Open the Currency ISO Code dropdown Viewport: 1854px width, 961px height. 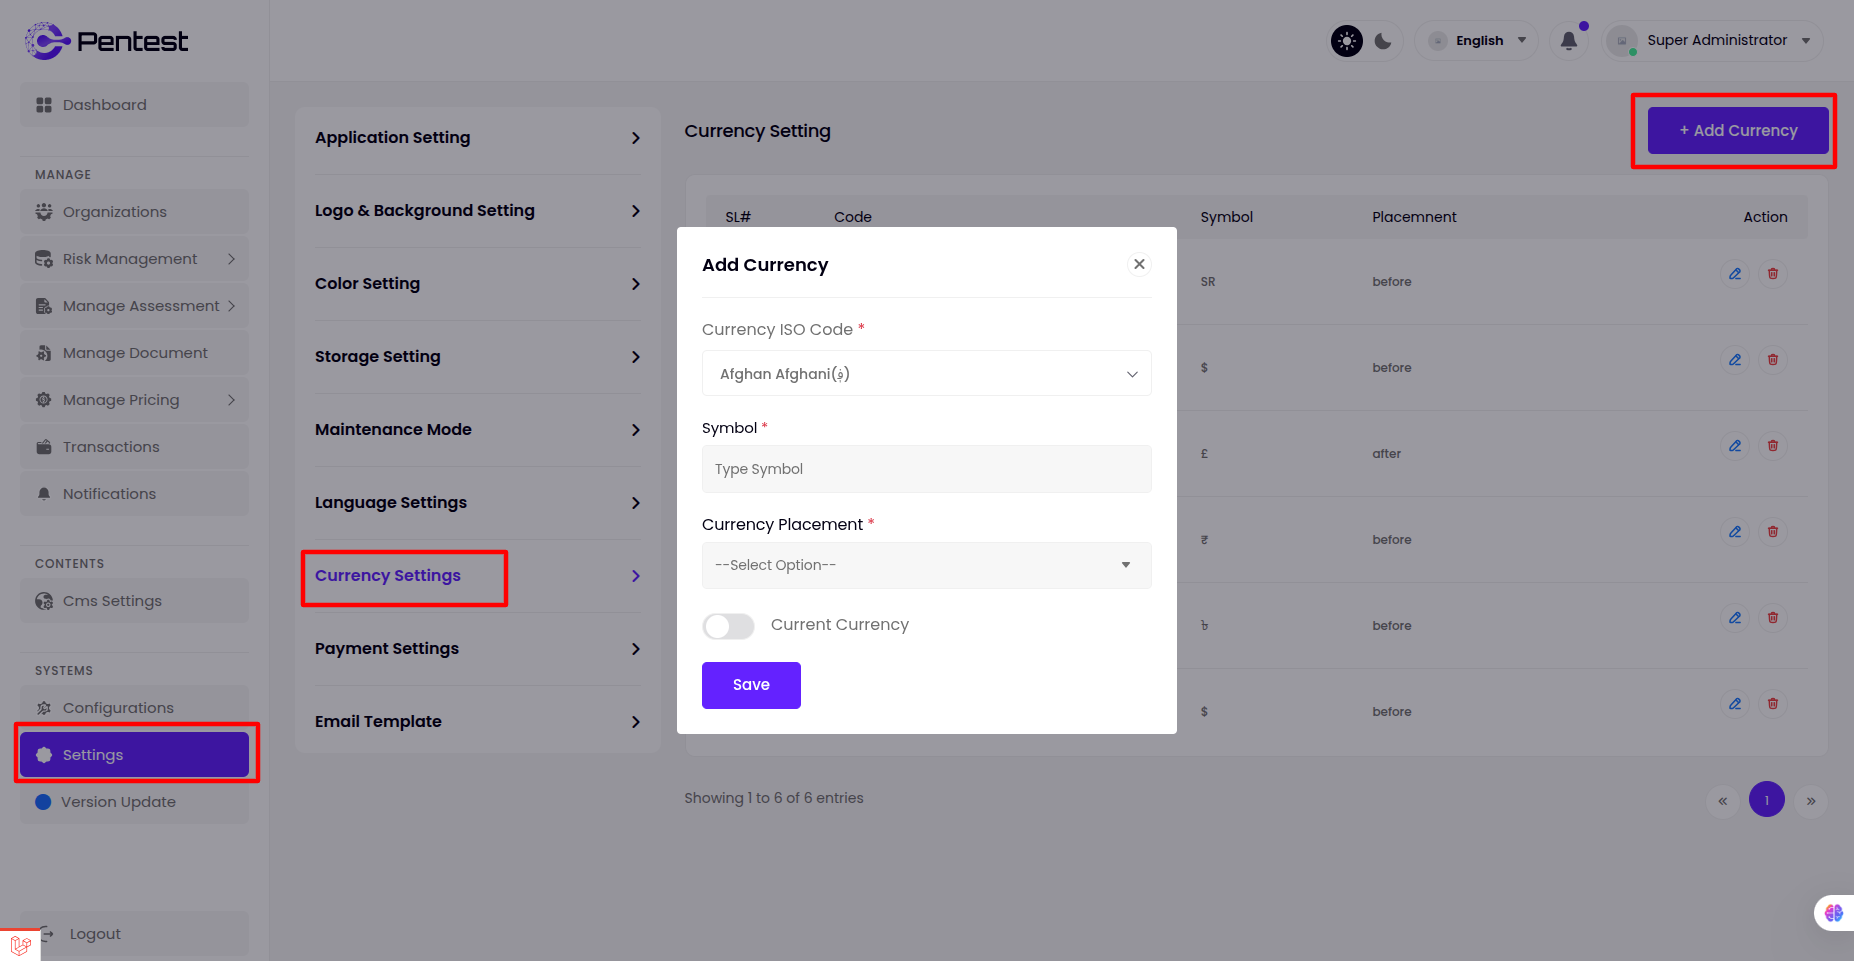[926, 374]
